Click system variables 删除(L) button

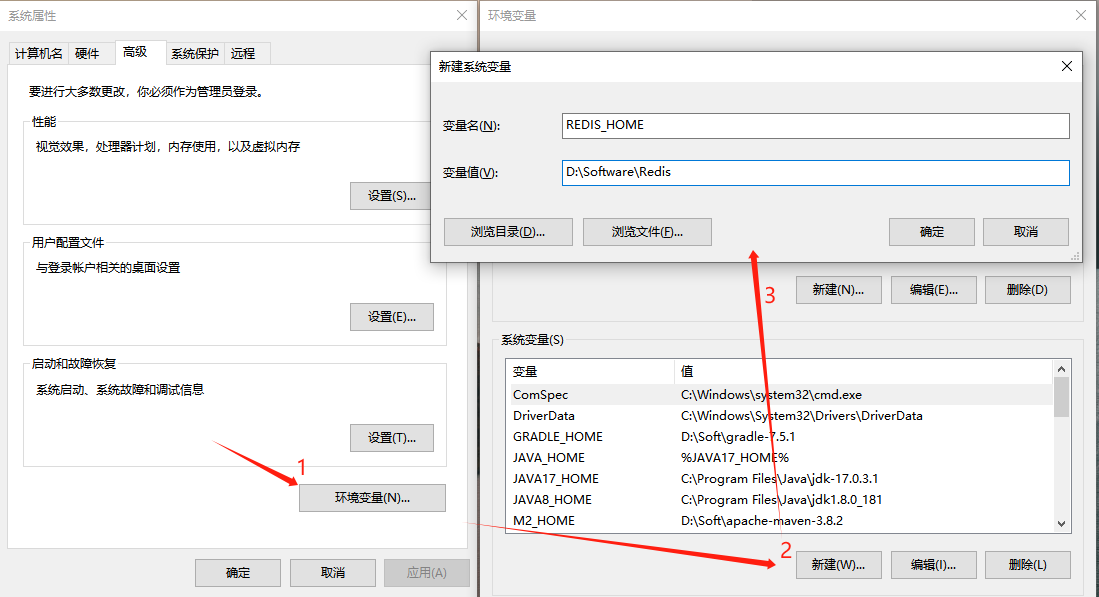[x=1028, y=565]
